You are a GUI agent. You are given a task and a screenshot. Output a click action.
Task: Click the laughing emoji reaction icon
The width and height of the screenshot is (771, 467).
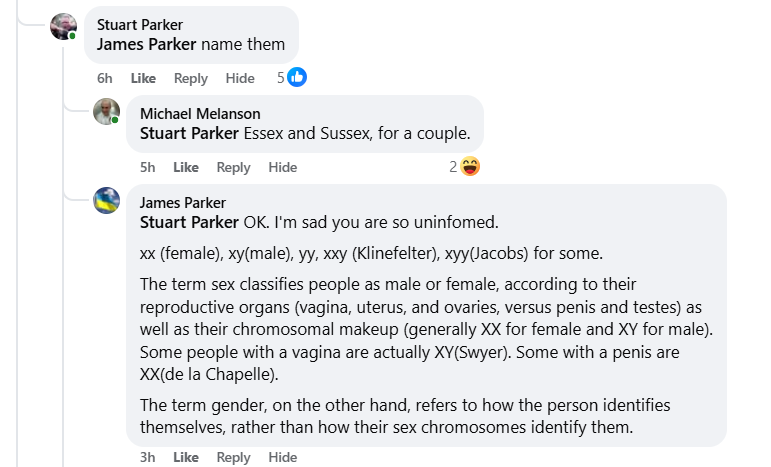[x=470, y=167]
